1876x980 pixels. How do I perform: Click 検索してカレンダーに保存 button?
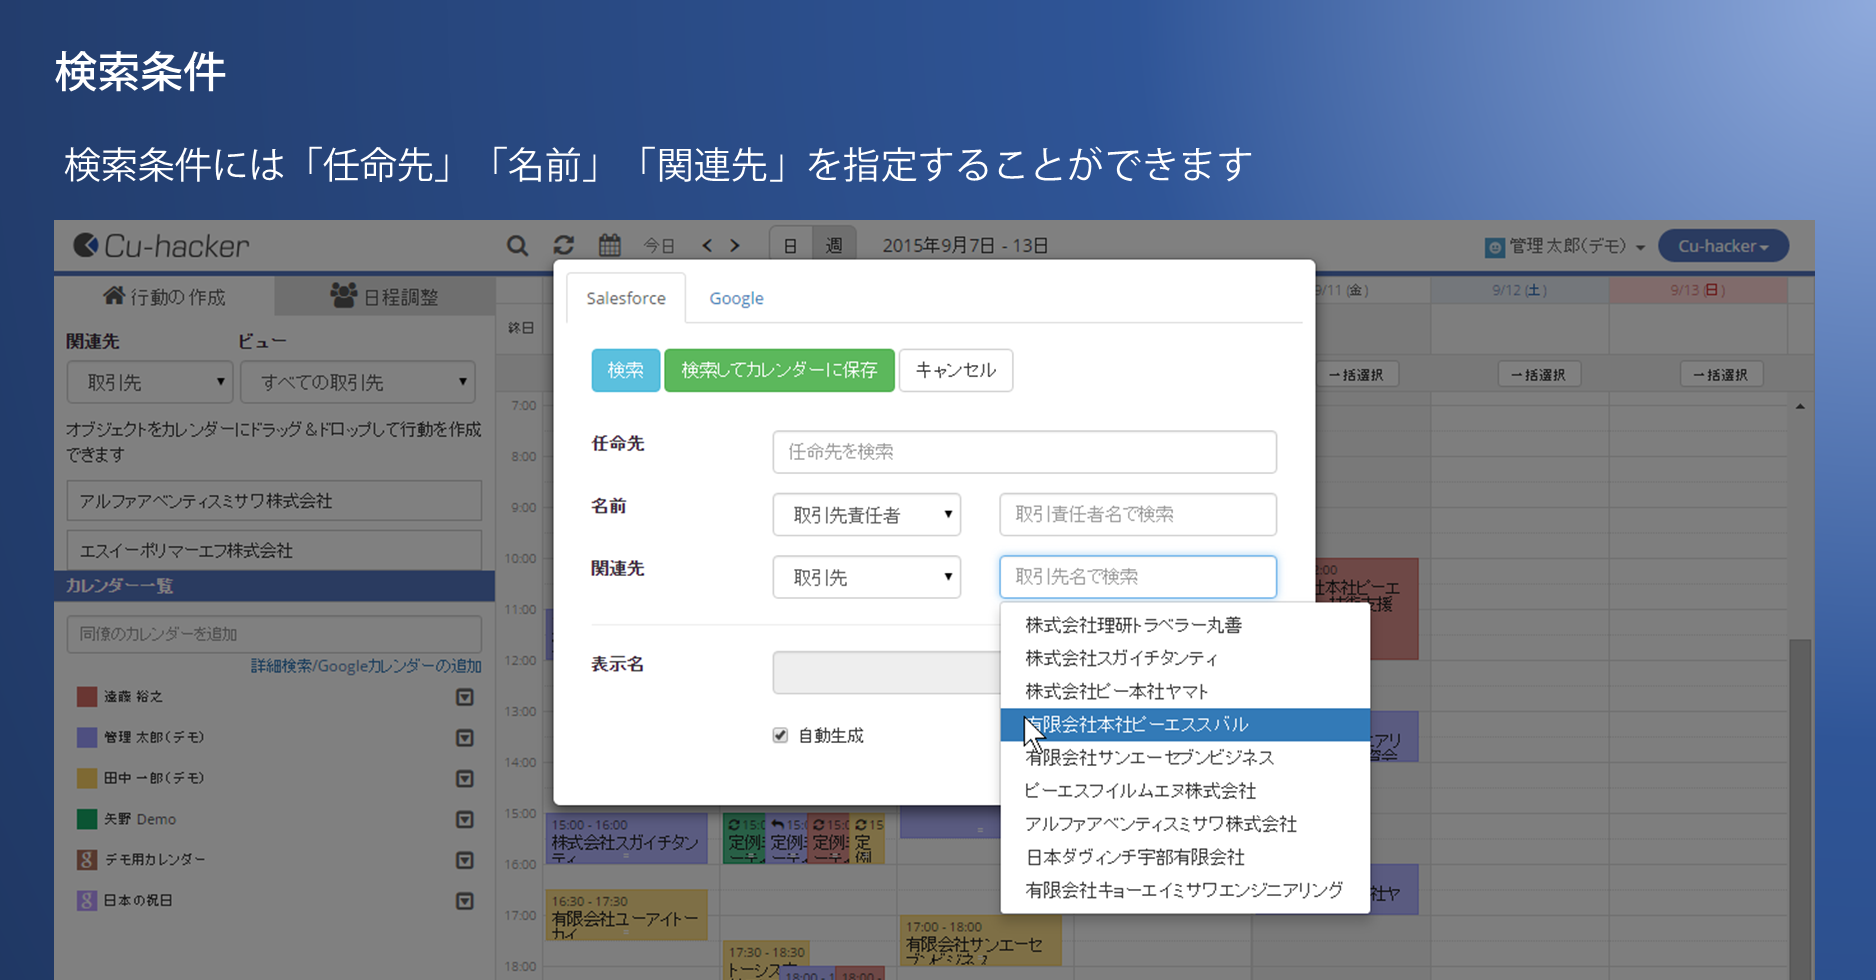pos(779,370)
